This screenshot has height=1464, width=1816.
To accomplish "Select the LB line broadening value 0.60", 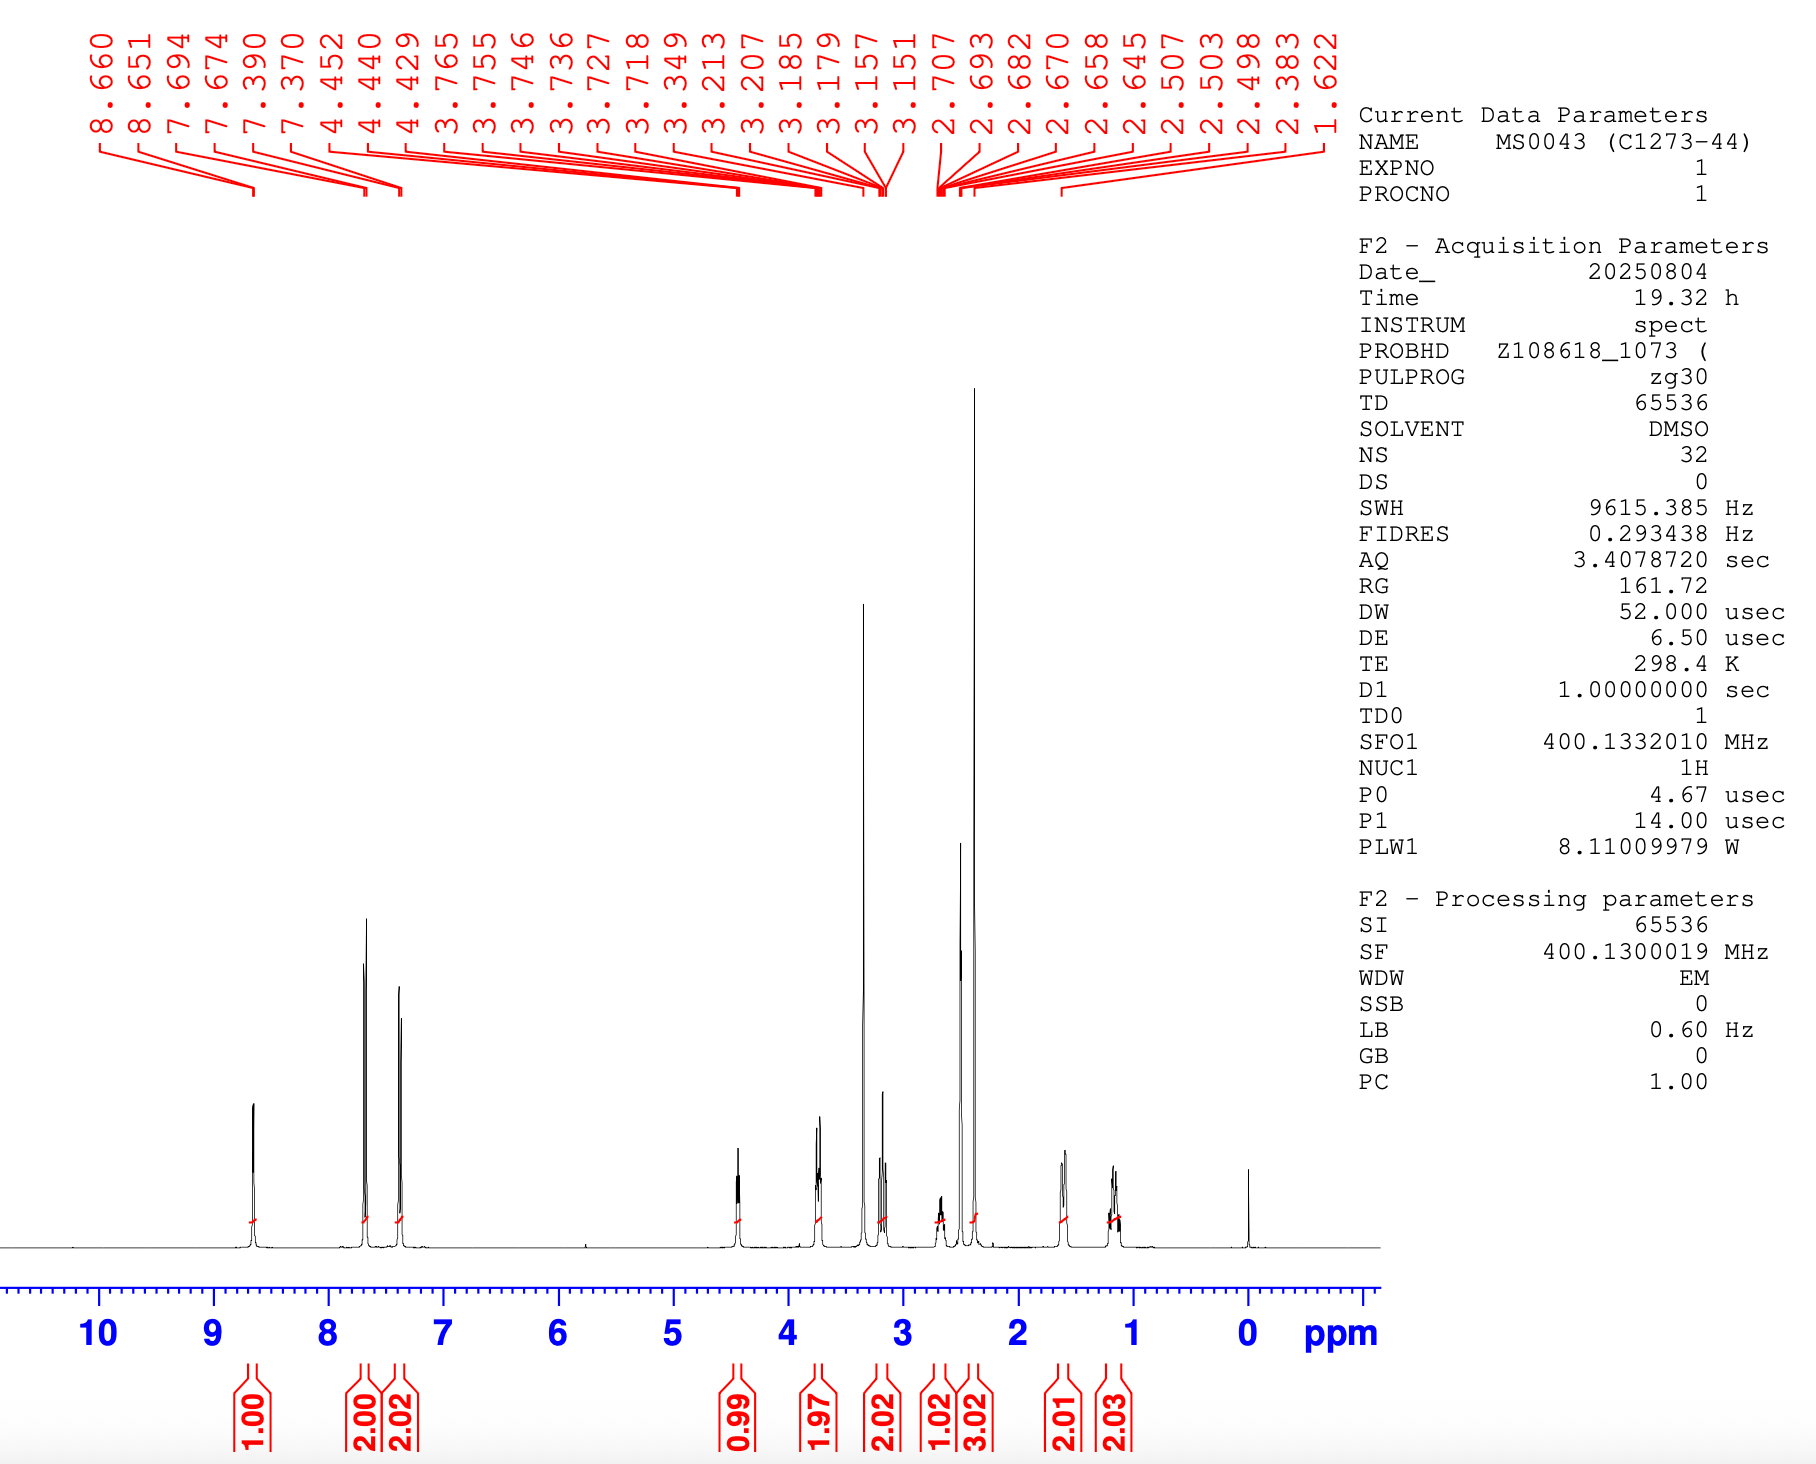I will [1678, 1030].
